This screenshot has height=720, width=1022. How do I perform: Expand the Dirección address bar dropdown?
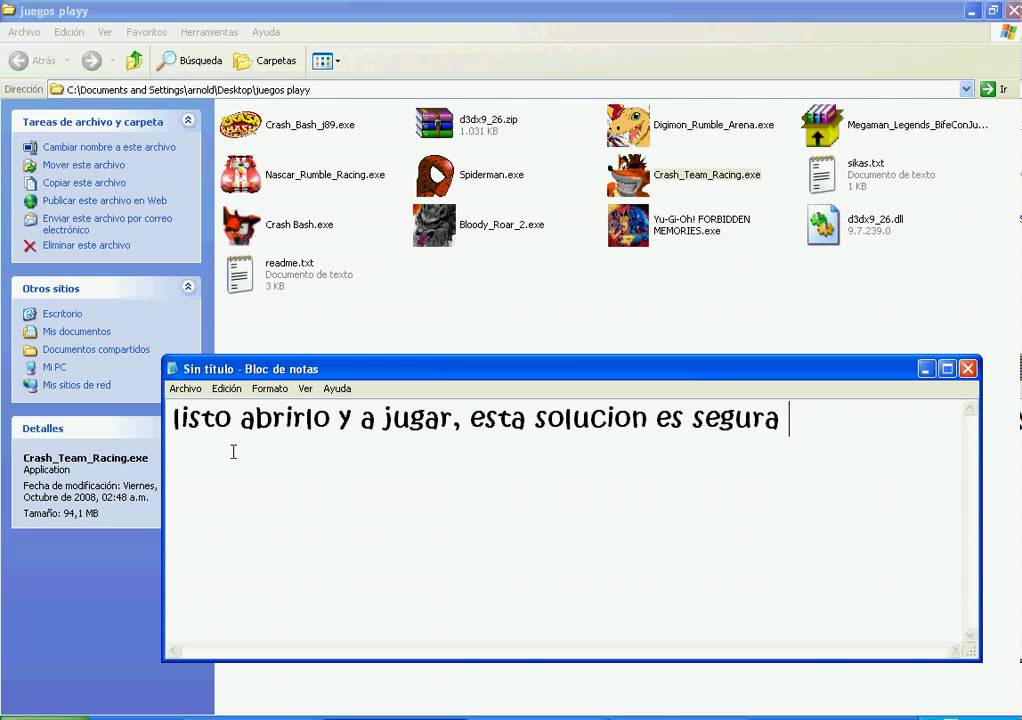(966, 89)
